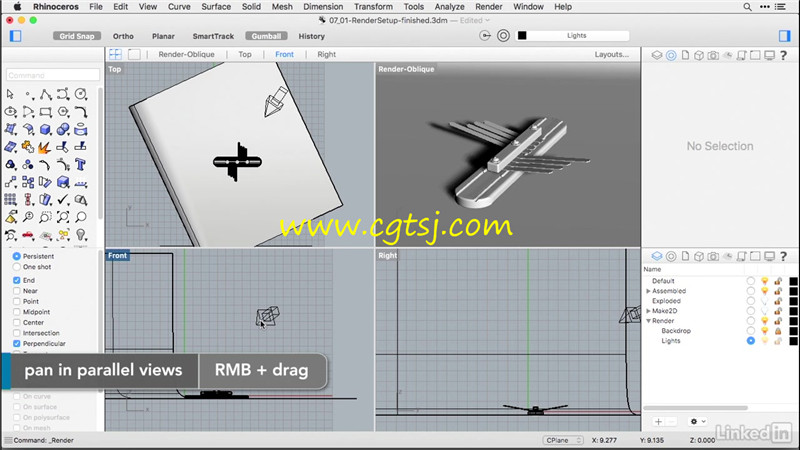Click the Default layer black color swatch
Viewport: 800px width, 450px height.
793,281
